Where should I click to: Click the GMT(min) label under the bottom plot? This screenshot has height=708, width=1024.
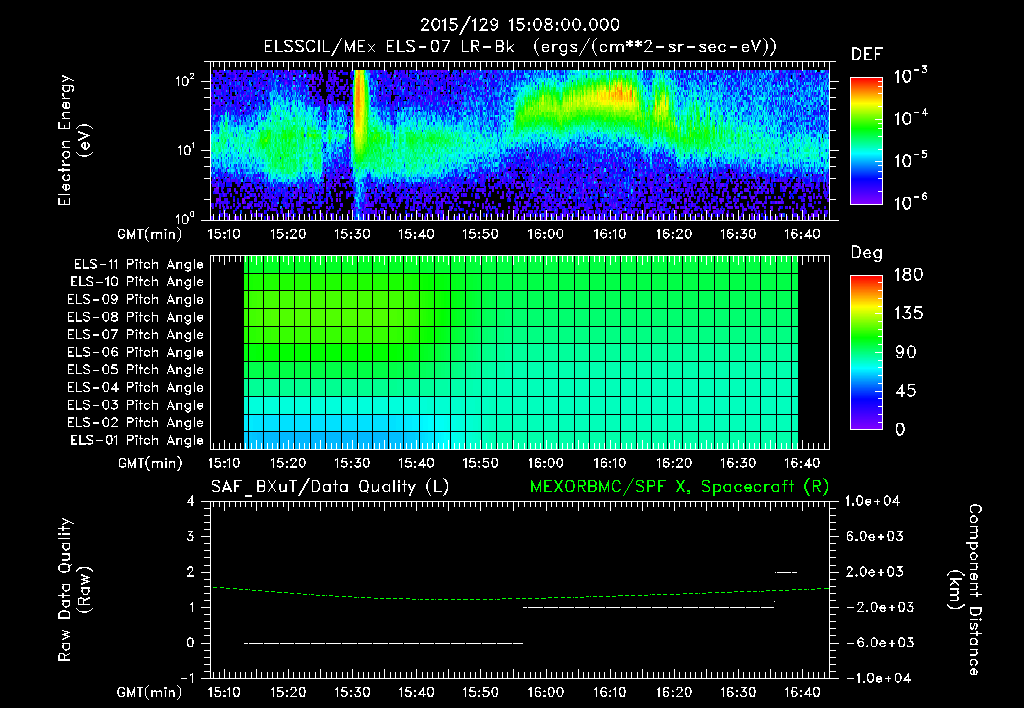click(150, 692)
